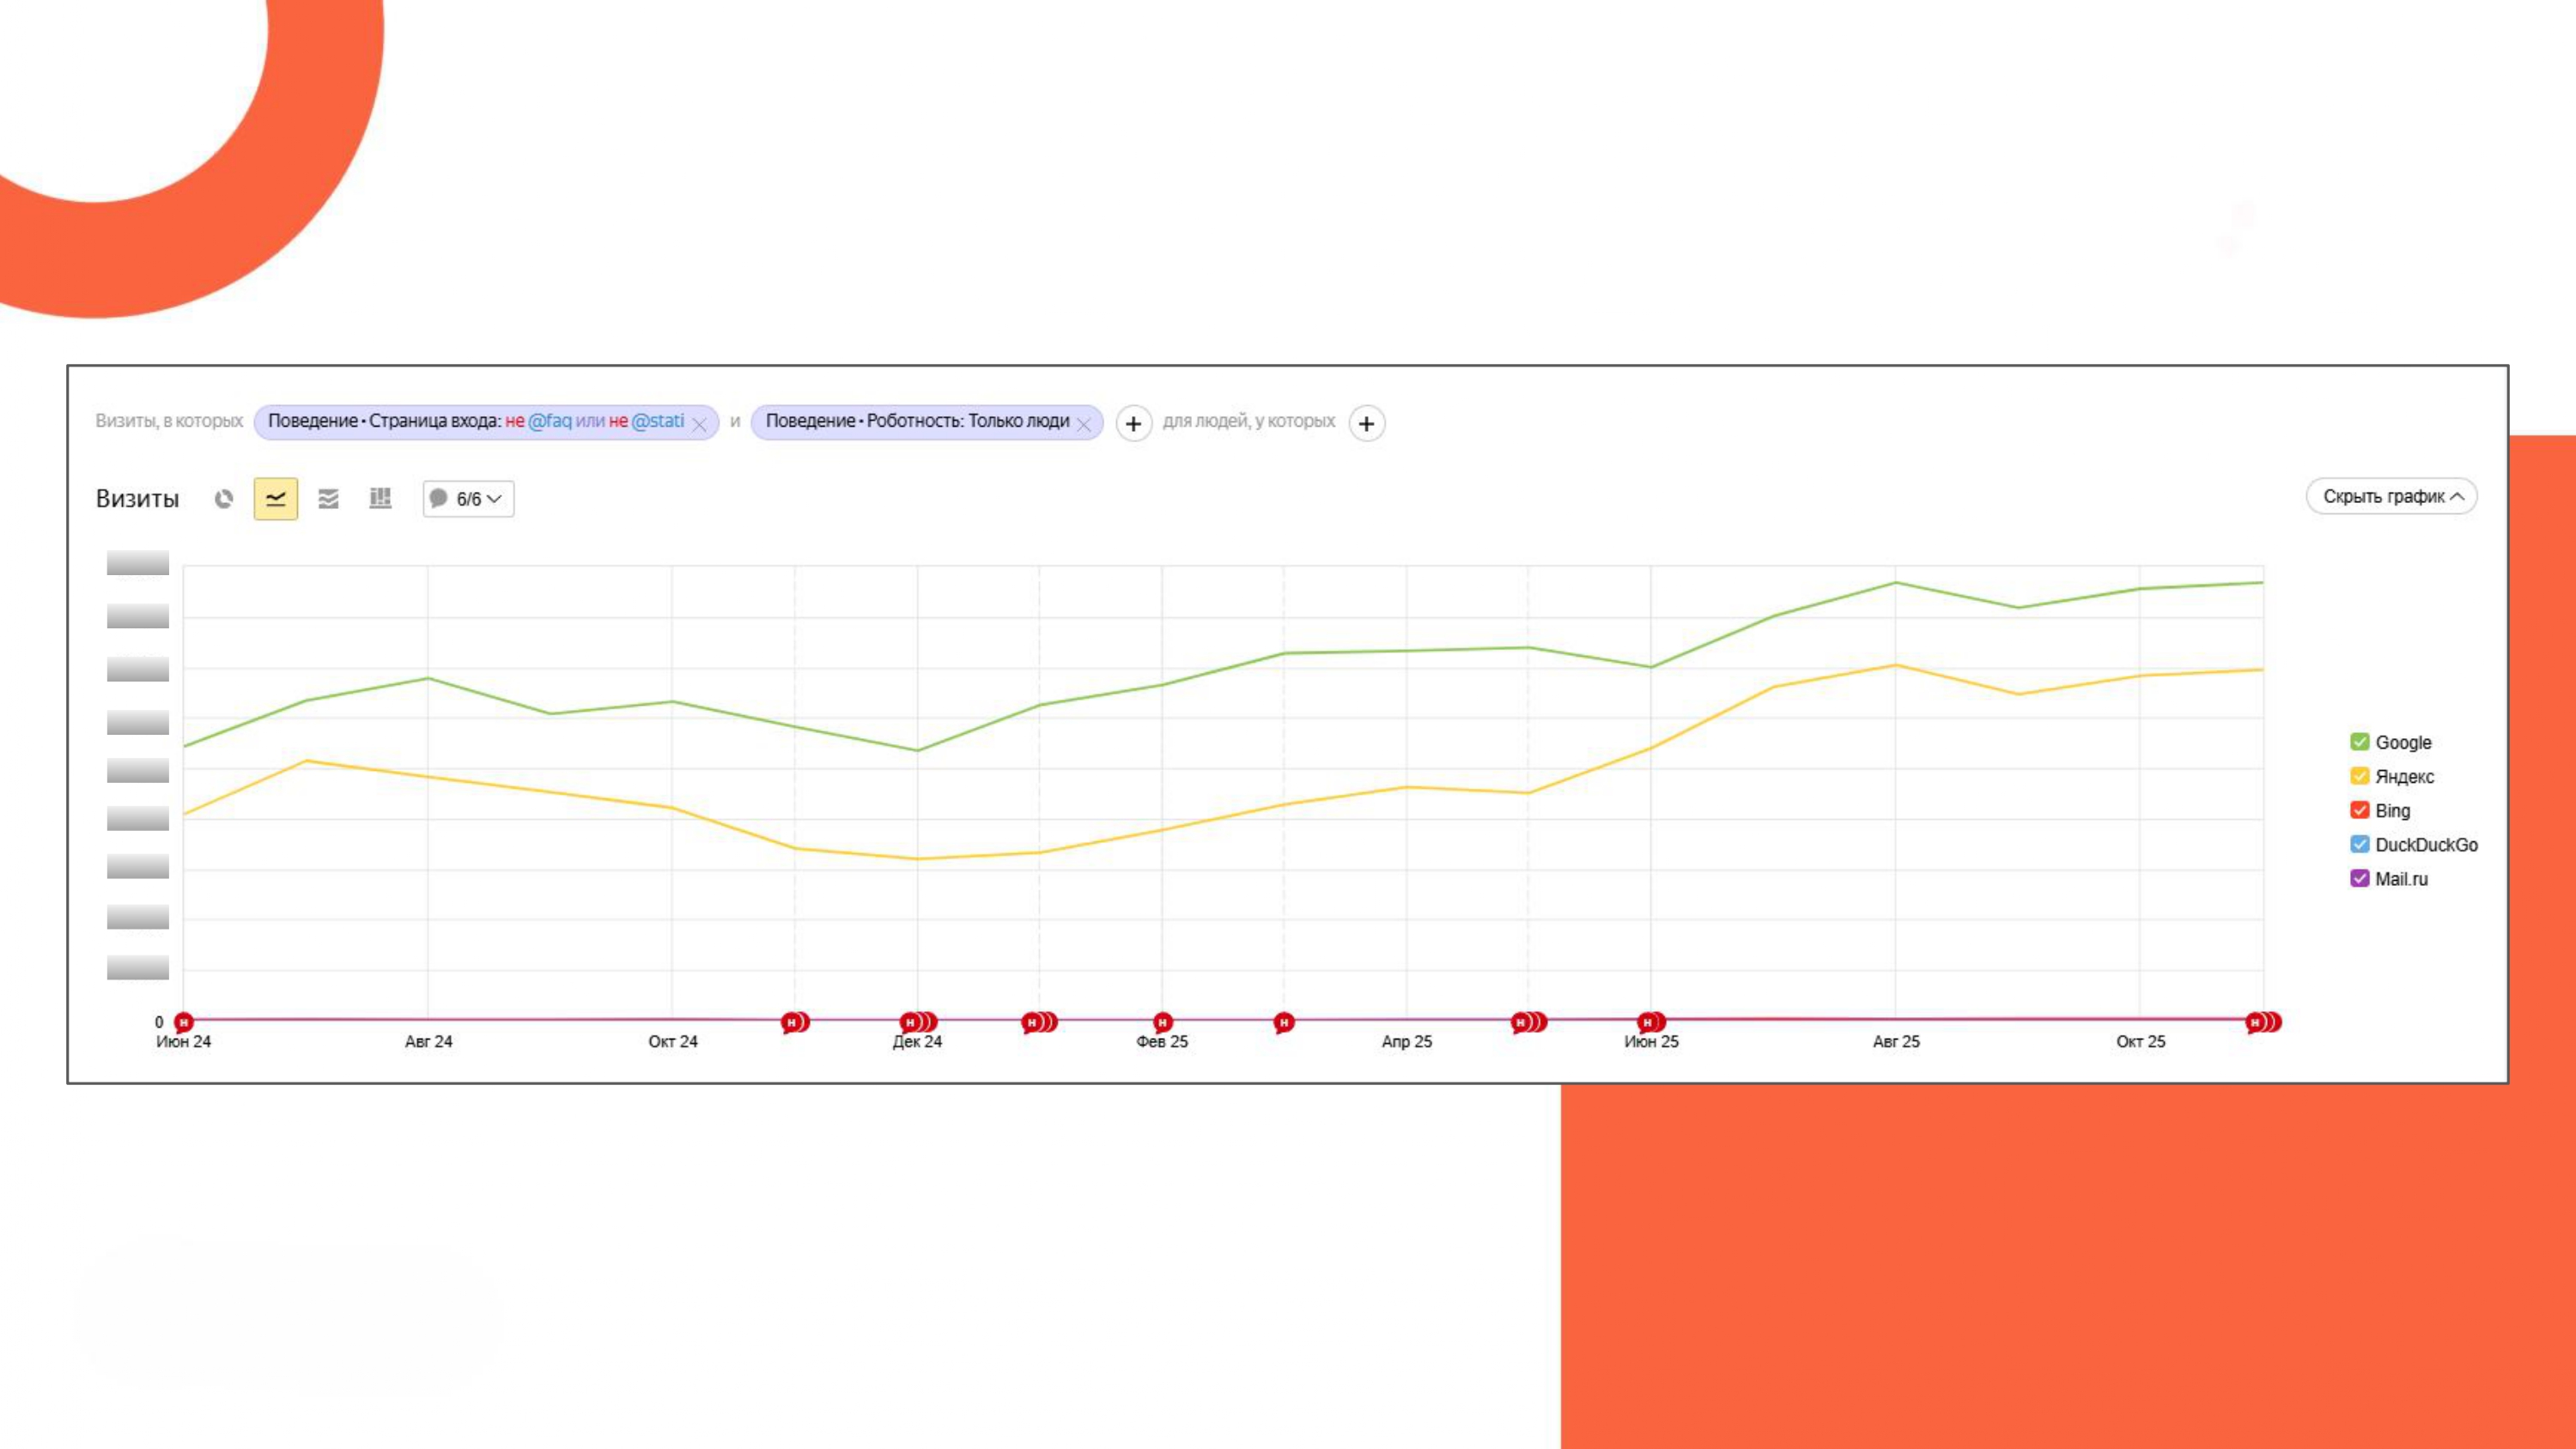Collapse chart with Скрыть график
2576x1449 pixels.
(2391, 496)
